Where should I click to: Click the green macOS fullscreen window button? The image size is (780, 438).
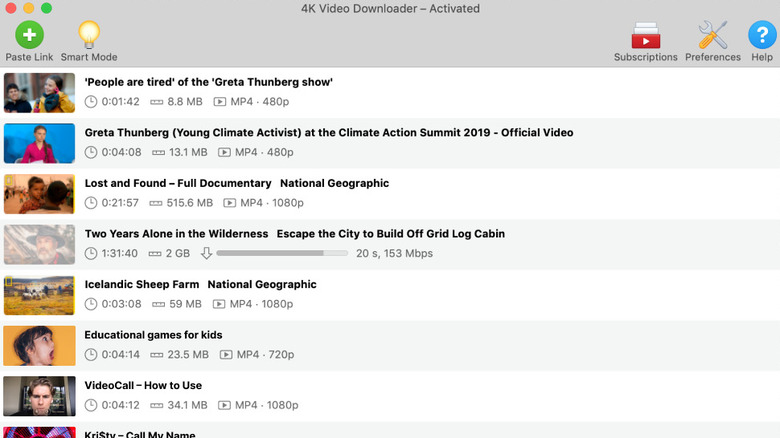coord(48,8)
